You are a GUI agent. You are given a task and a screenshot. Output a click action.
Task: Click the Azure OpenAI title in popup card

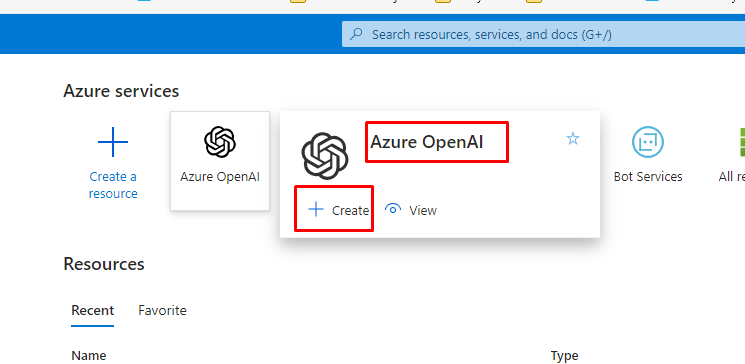click(x=427, y=142)
